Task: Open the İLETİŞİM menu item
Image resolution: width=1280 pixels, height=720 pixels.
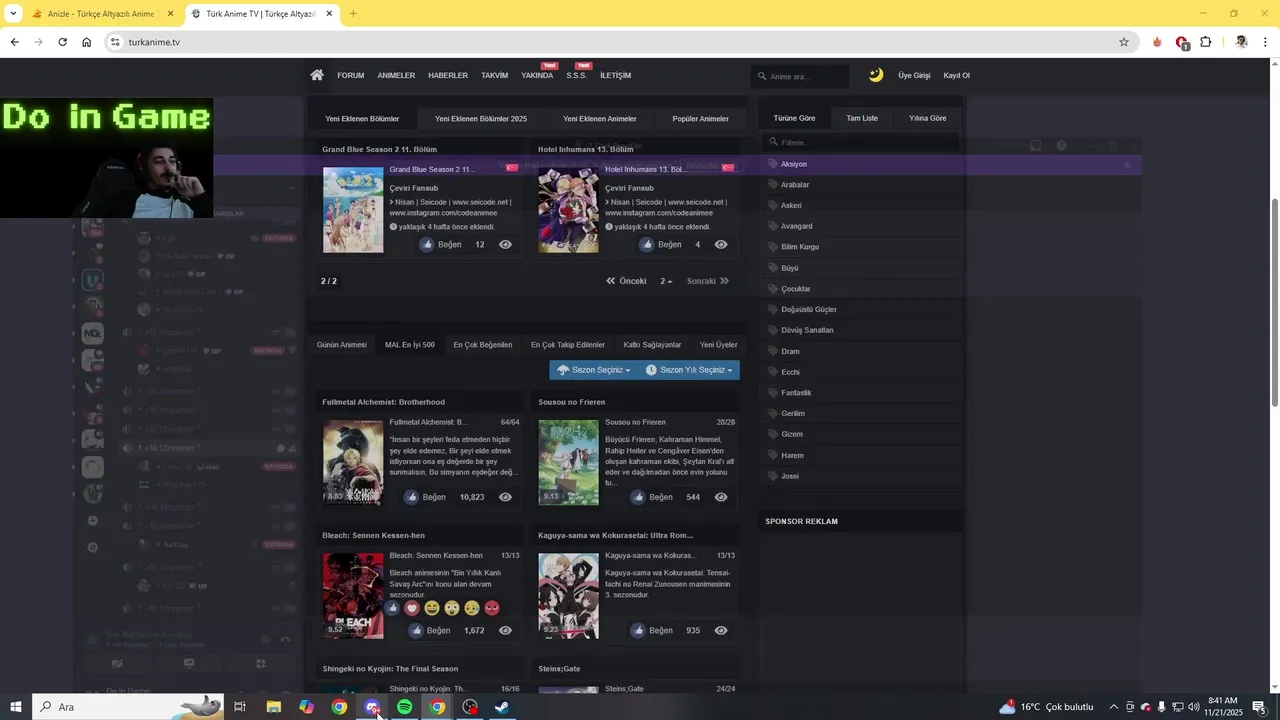Action: click(x=615, y=76)
